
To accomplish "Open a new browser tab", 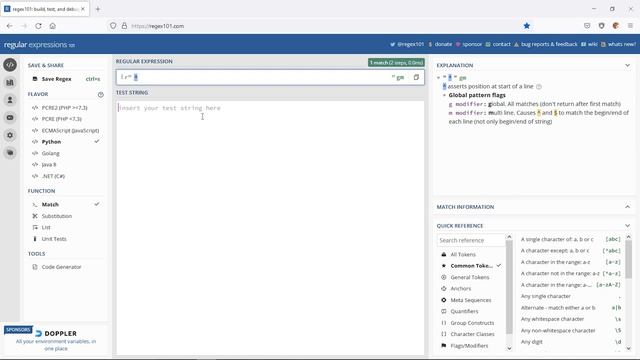I will pos(98,9).
